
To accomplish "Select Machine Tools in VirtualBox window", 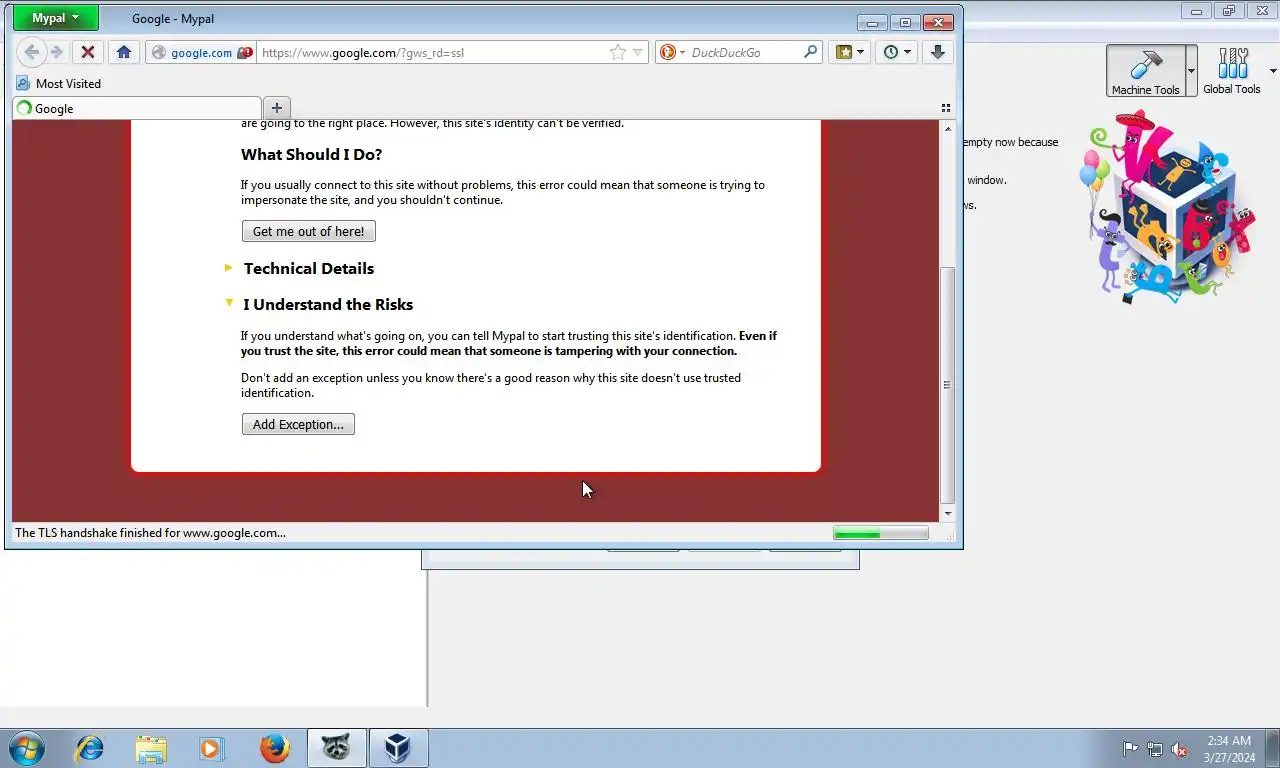I will coord(1146,70).
